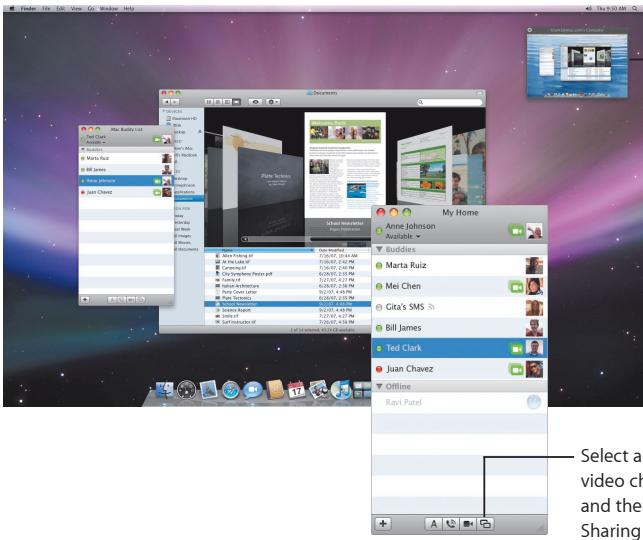Click the Apple menu icon
The height and width of the screenshot is (540, 643).
[x=12, y=8]
